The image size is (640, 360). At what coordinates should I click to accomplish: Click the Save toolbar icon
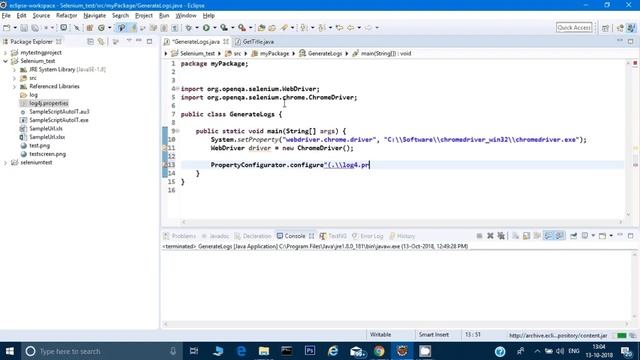tap(24, 28)
